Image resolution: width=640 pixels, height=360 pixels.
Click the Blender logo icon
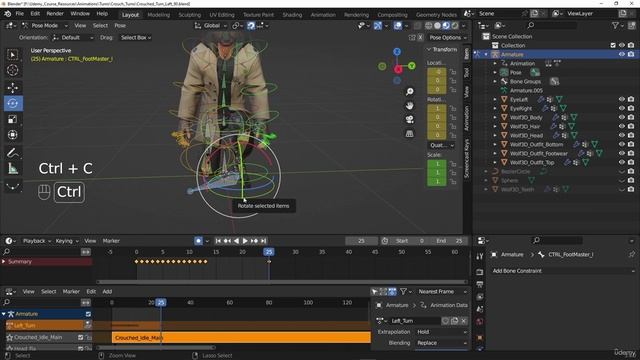point(8,14)
